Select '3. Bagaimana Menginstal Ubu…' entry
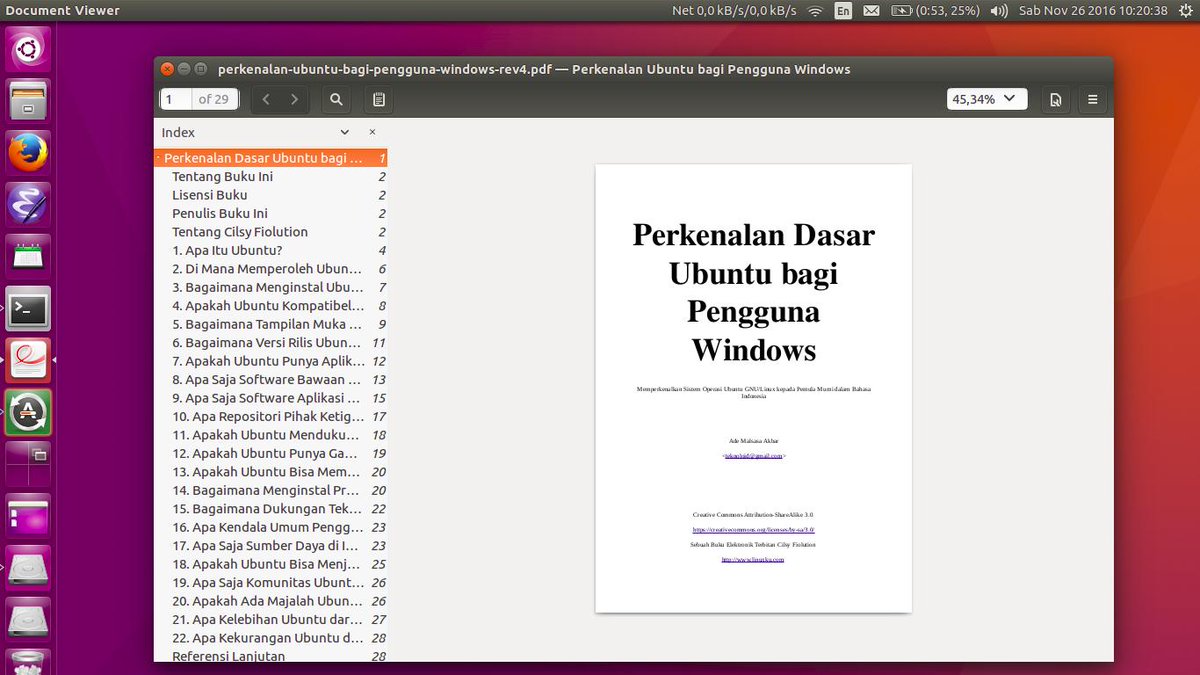The image size is (1200, 675). (x=271, y=287)
